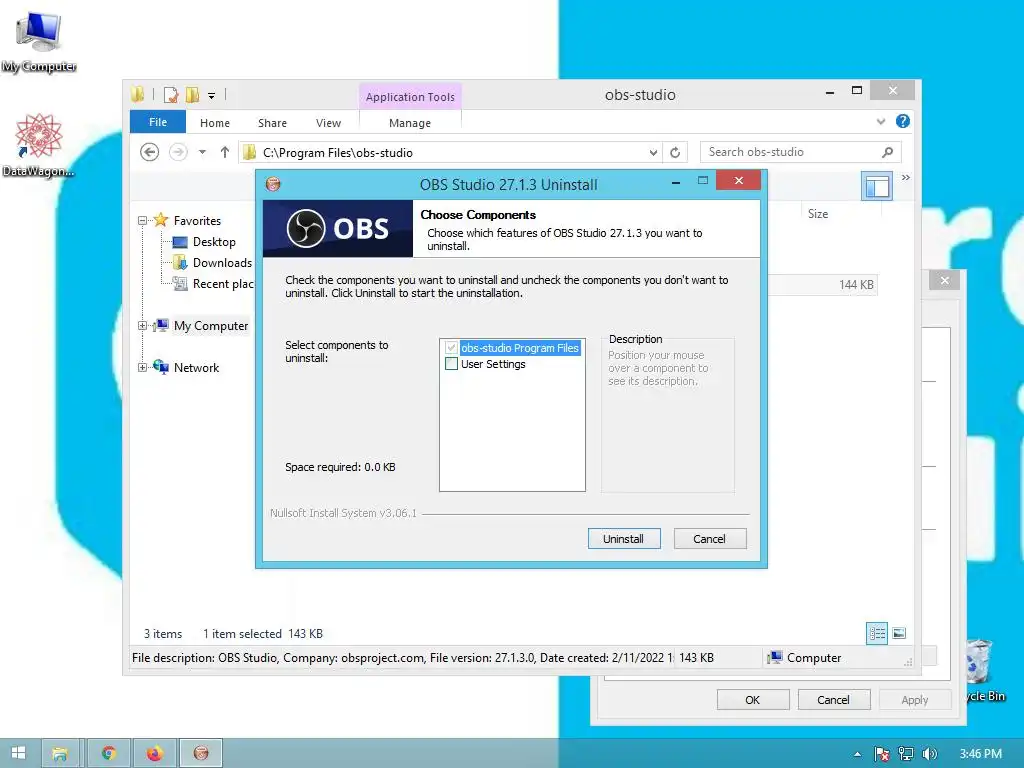Open File Explorer from taskbar
Screen dimensions: 1024x768
60,753
